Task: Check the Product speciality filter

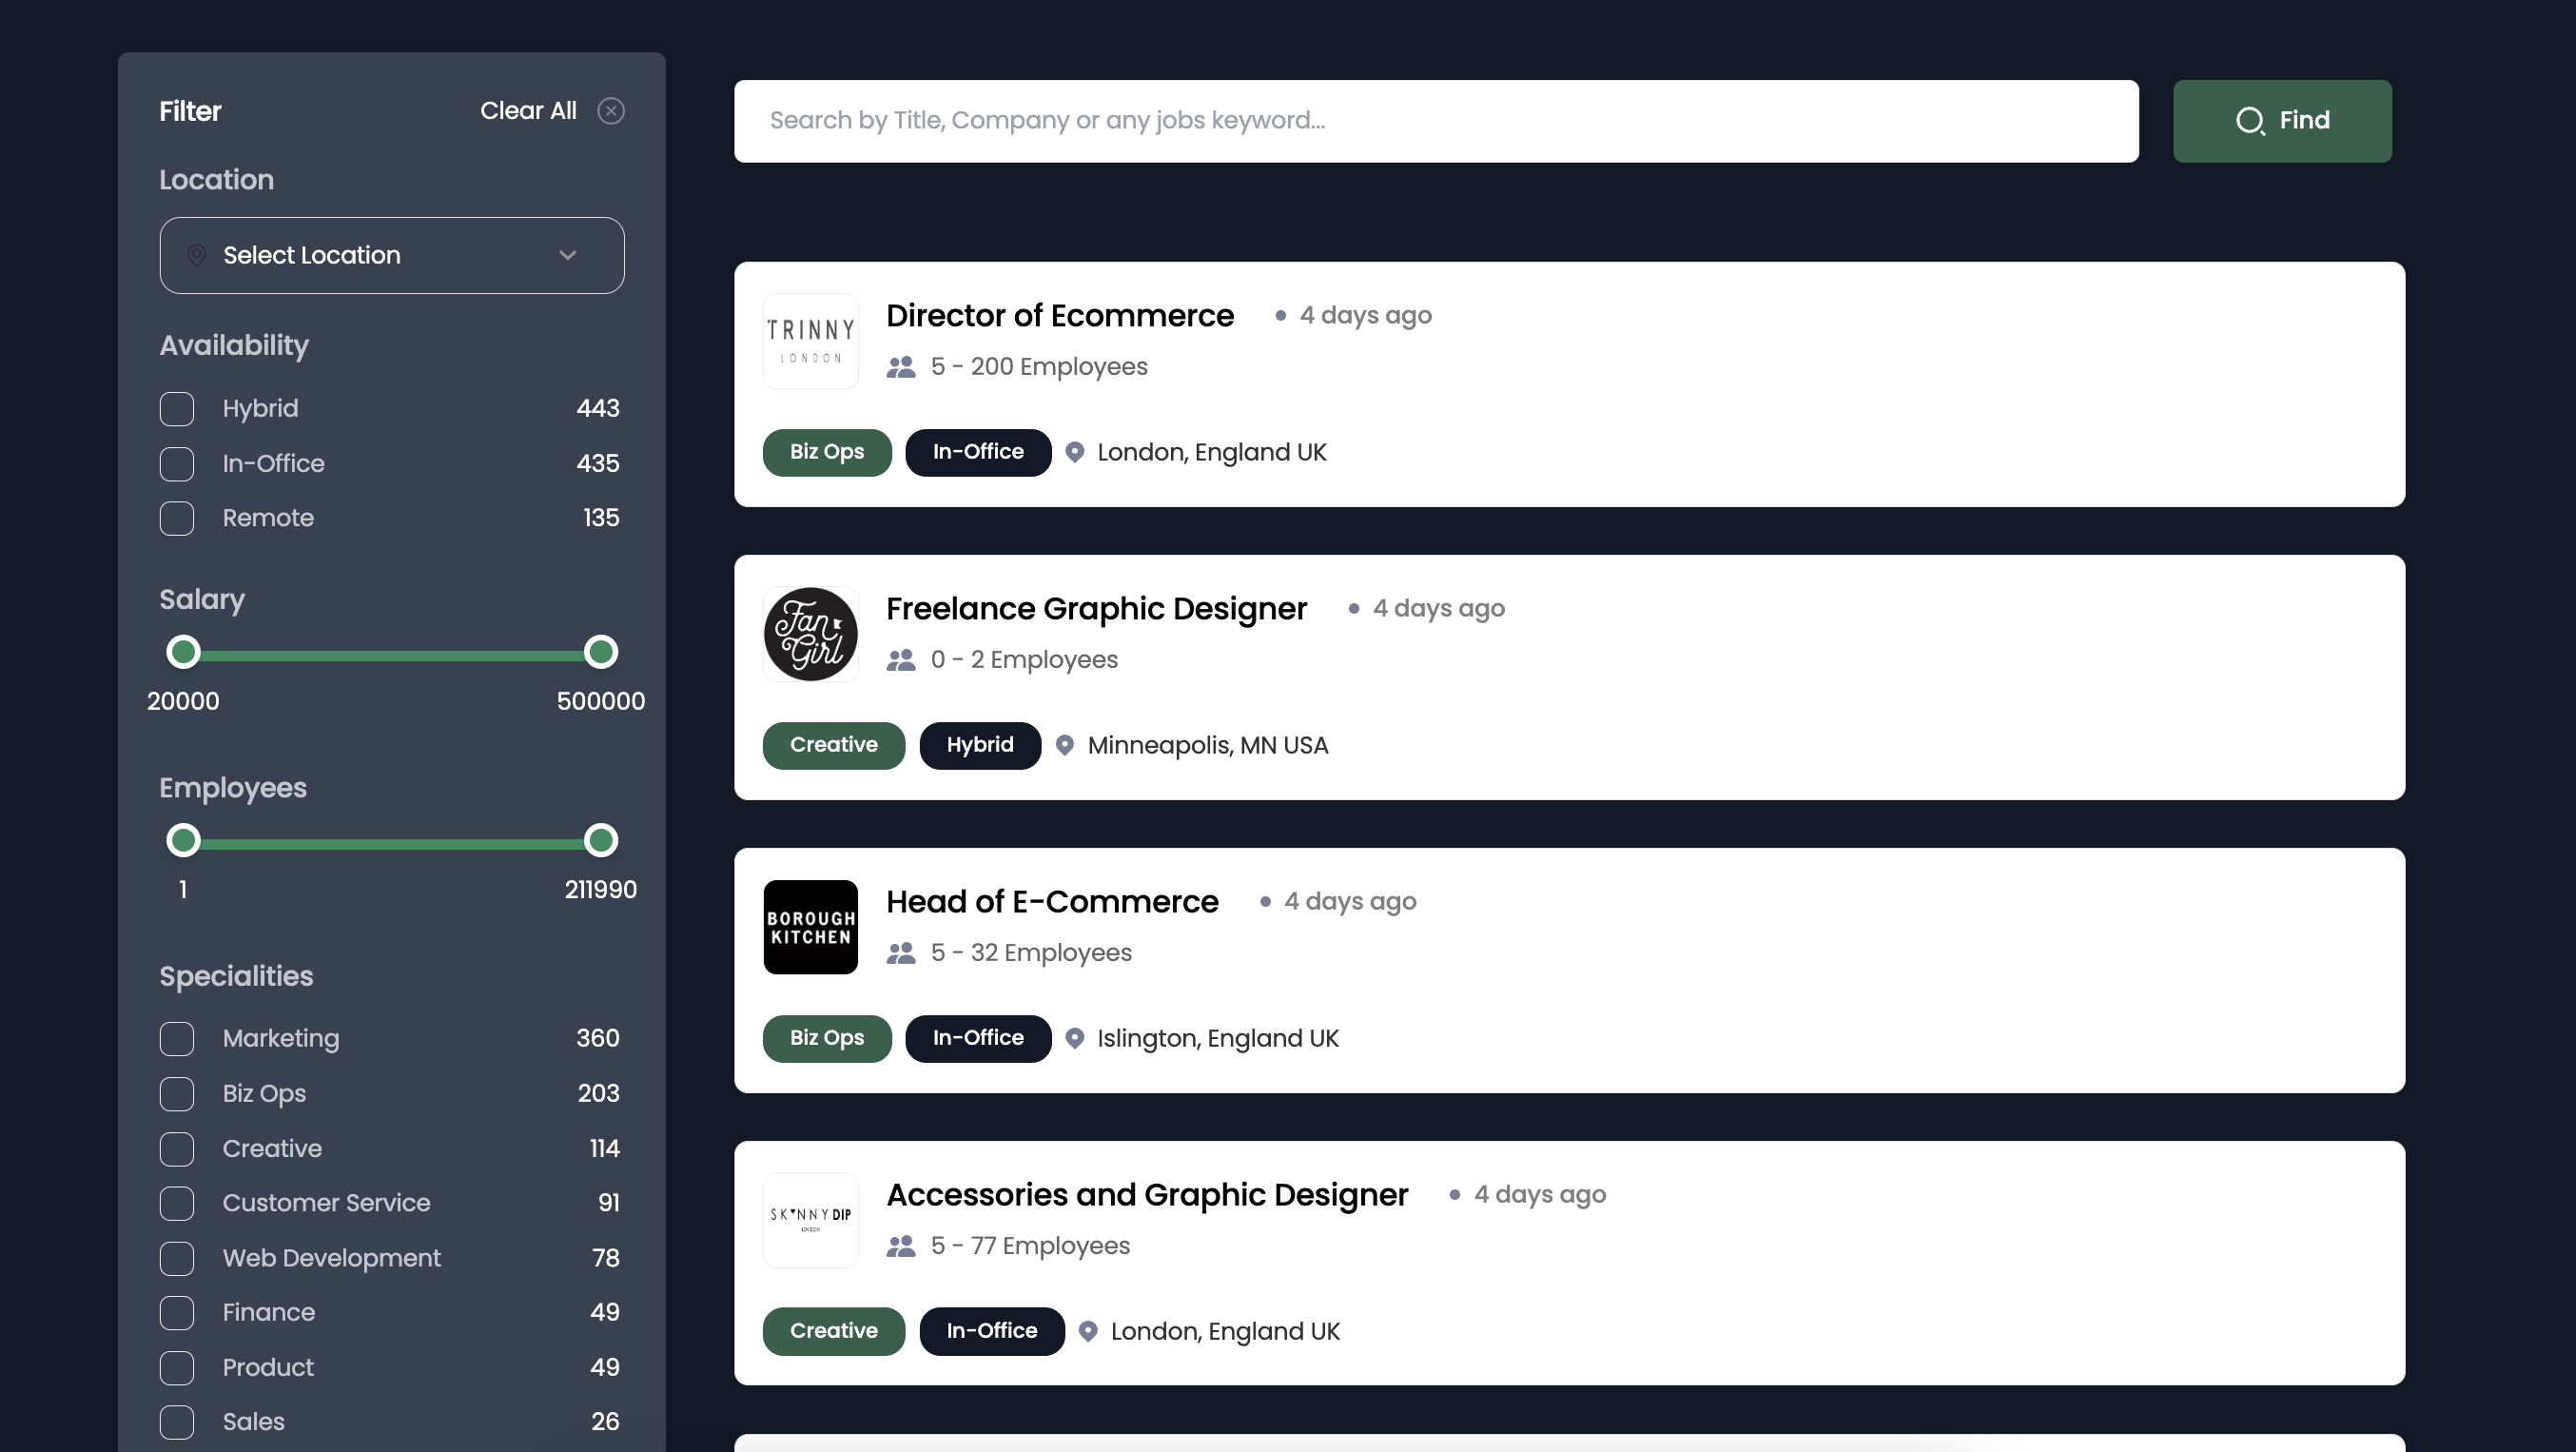Action: [177, 1367]
